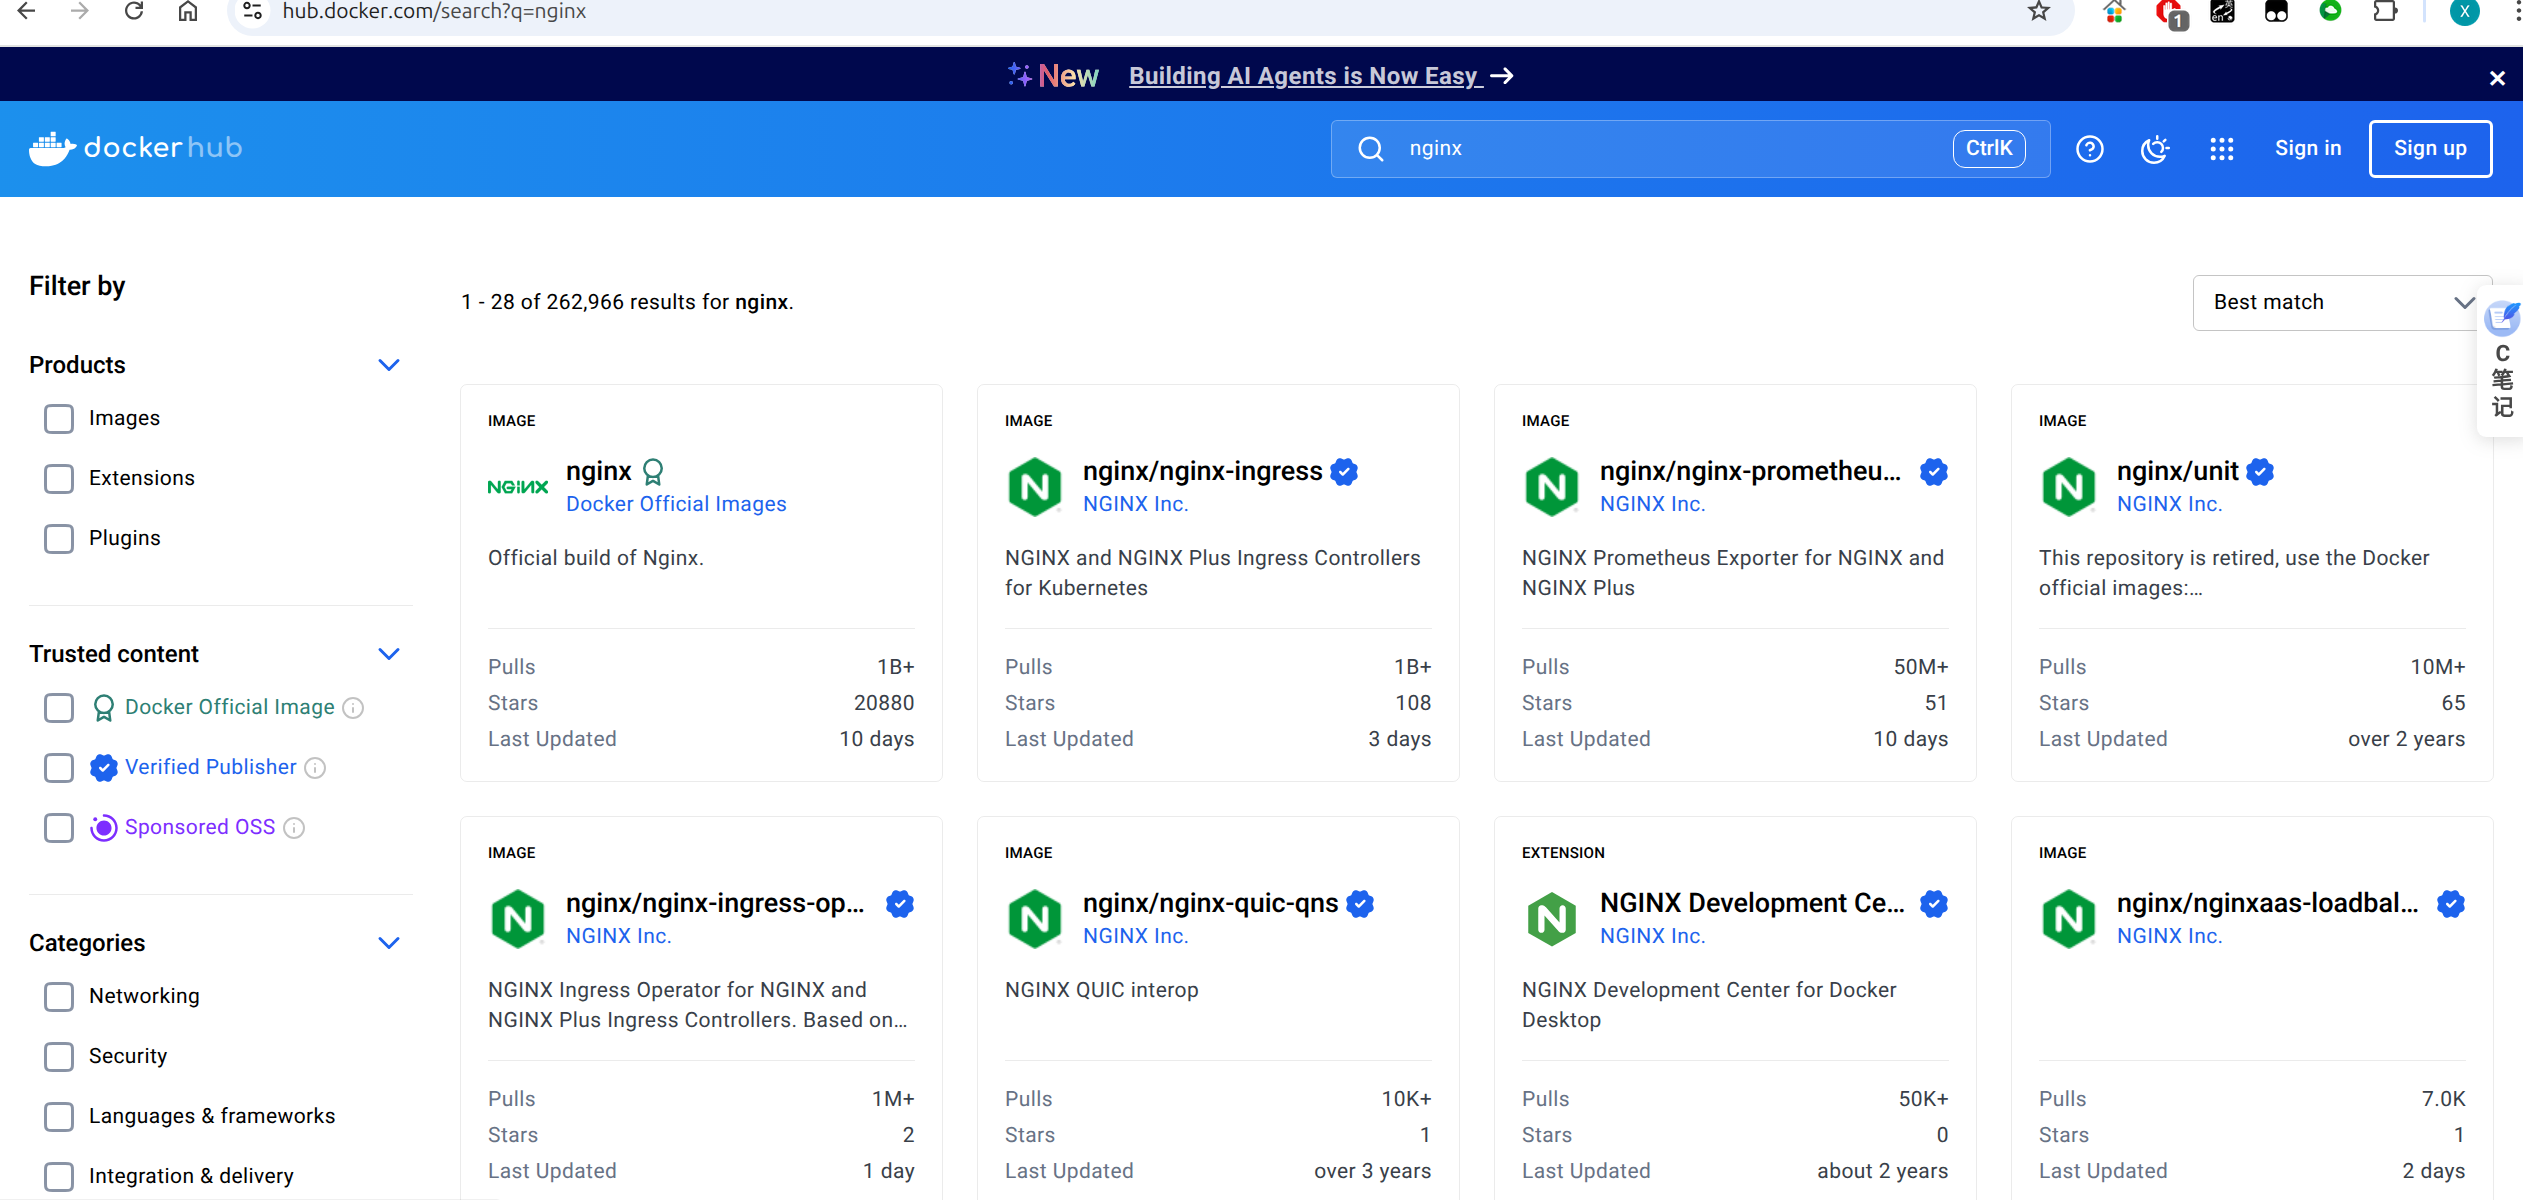
Task: Click Sponsored OSS info icon
Action: pyautogui.click(x=294, y=828)
